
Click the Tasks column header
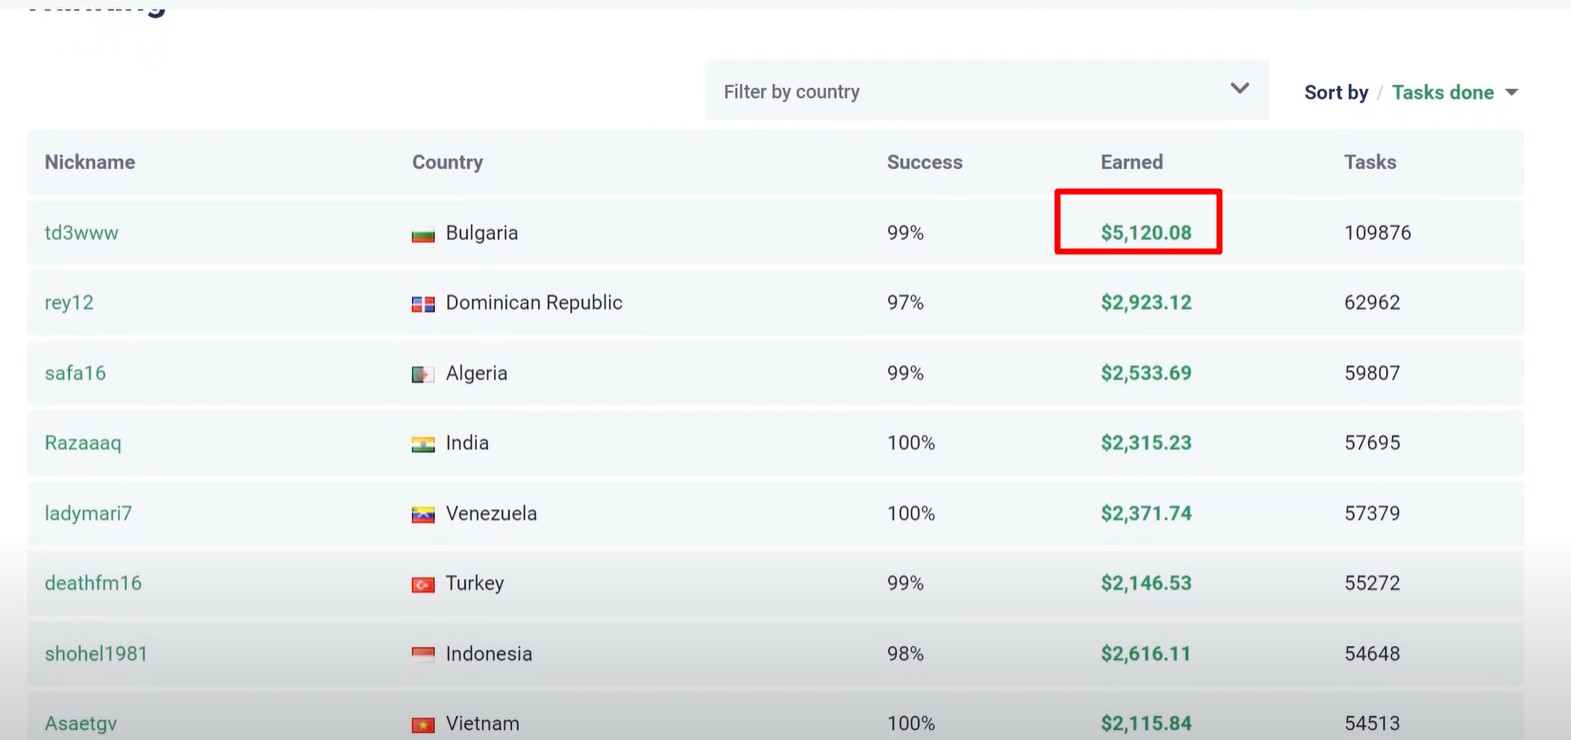pos(1369,162)
